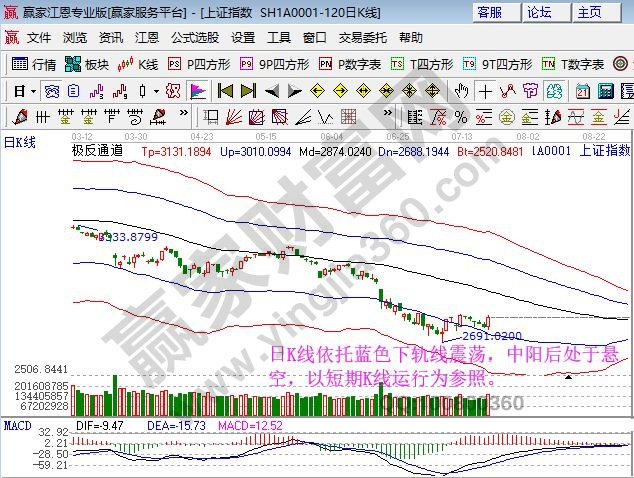Viewport: 634px width, 478px height.
Task: Click the yellow diamond left-arrow icon
Action: point(317,91)
